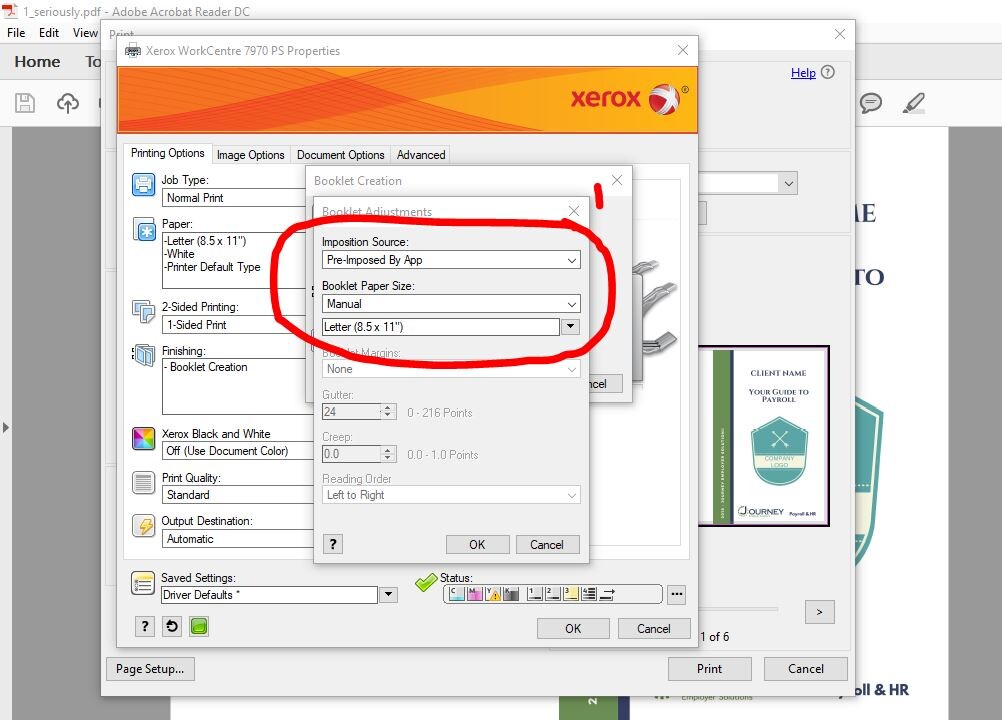
Task: Open the Booklet Paper Size Manual dropdown
Action: 451,304
